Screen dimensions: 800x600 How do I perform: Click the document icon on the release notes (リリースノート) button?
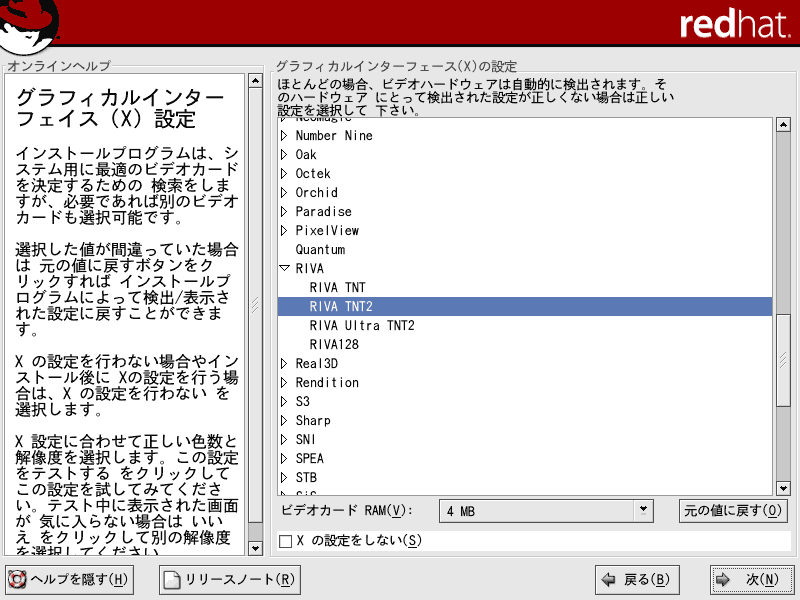click(x=172, y=580)
